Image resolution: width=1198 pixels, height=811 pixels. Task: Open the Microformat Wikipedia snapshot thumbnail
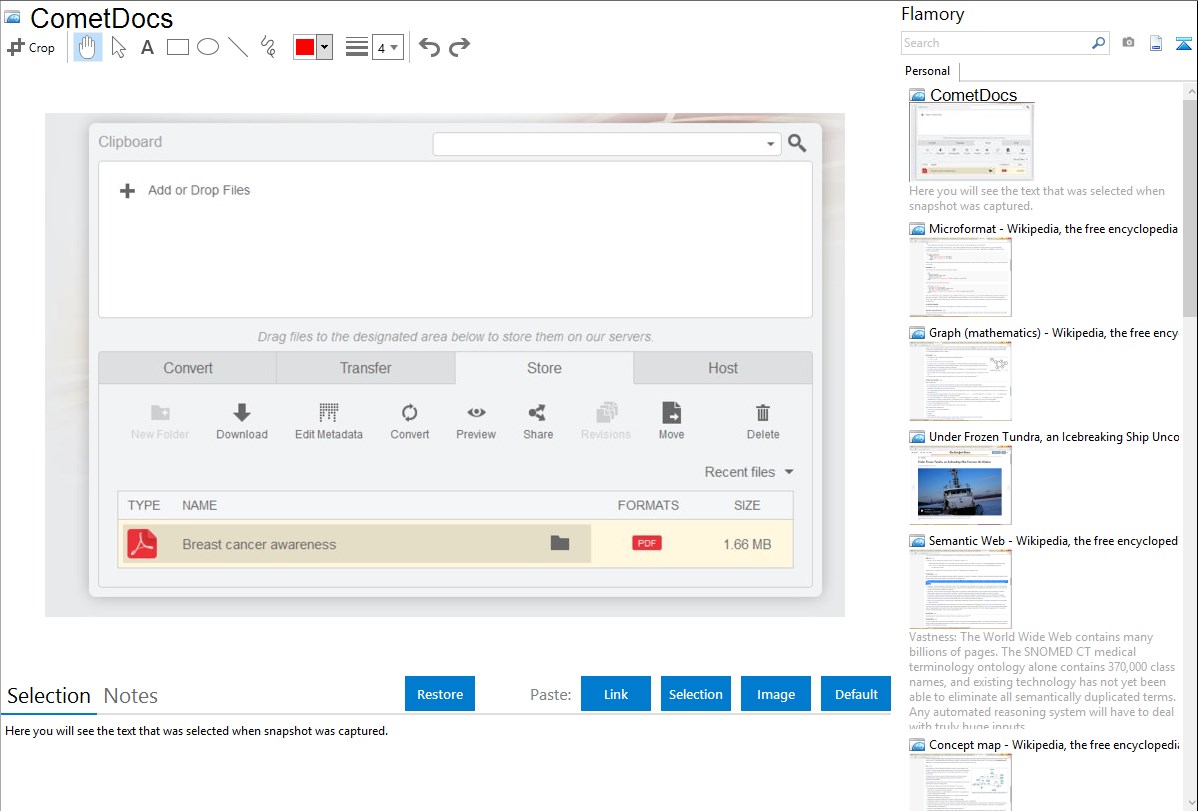pyautogui.click(x=960, y=277)
